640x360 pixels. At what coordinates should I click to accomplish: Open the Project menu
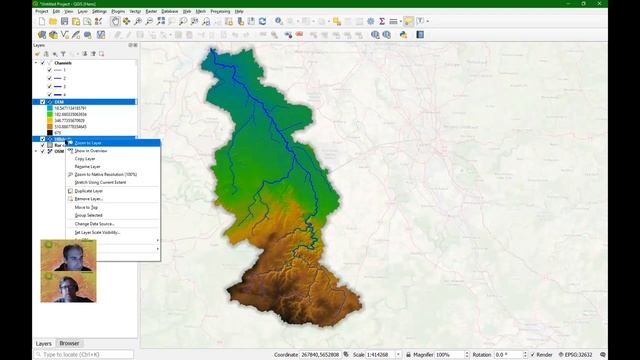click(x=42, y=11)
